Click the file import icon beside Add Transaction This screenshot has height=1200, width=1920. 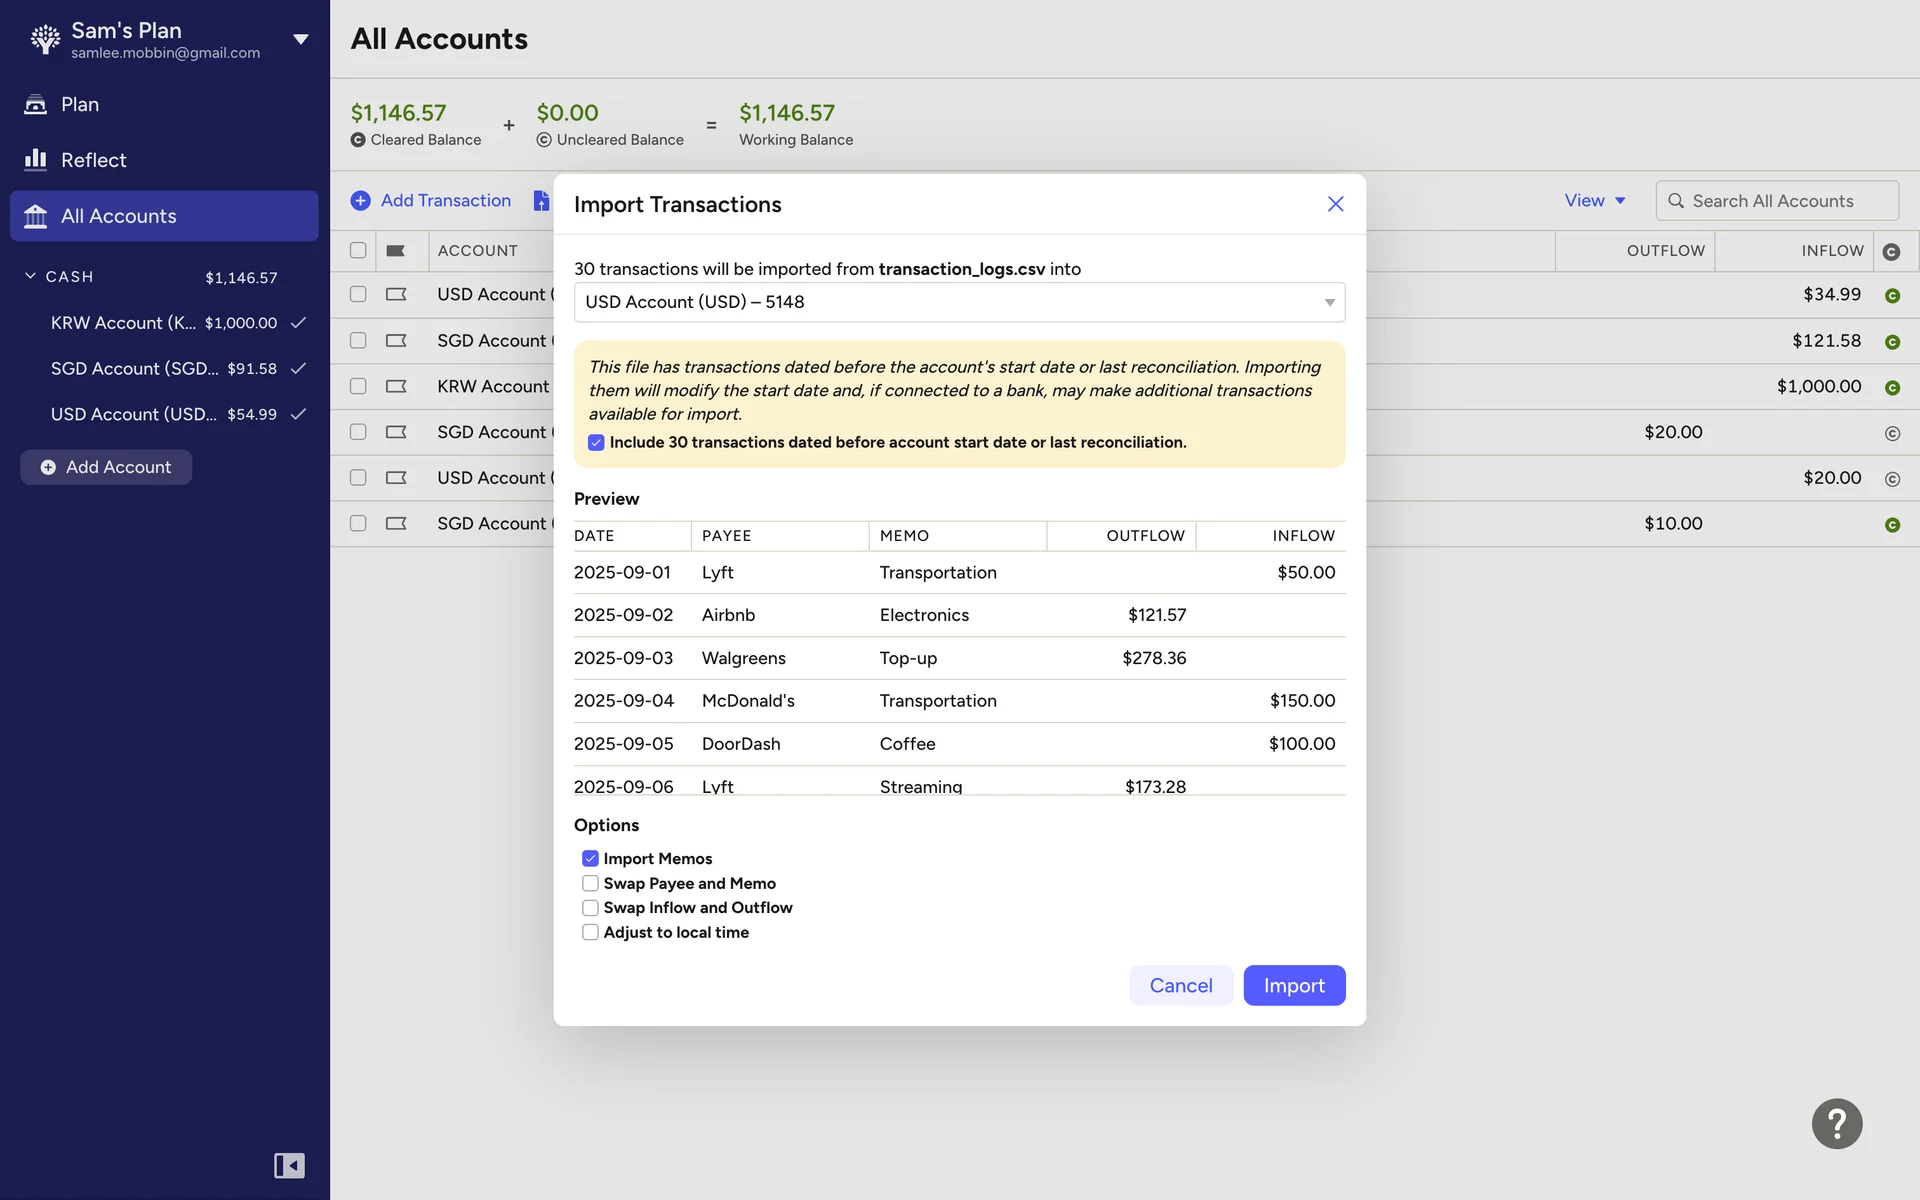541,201
